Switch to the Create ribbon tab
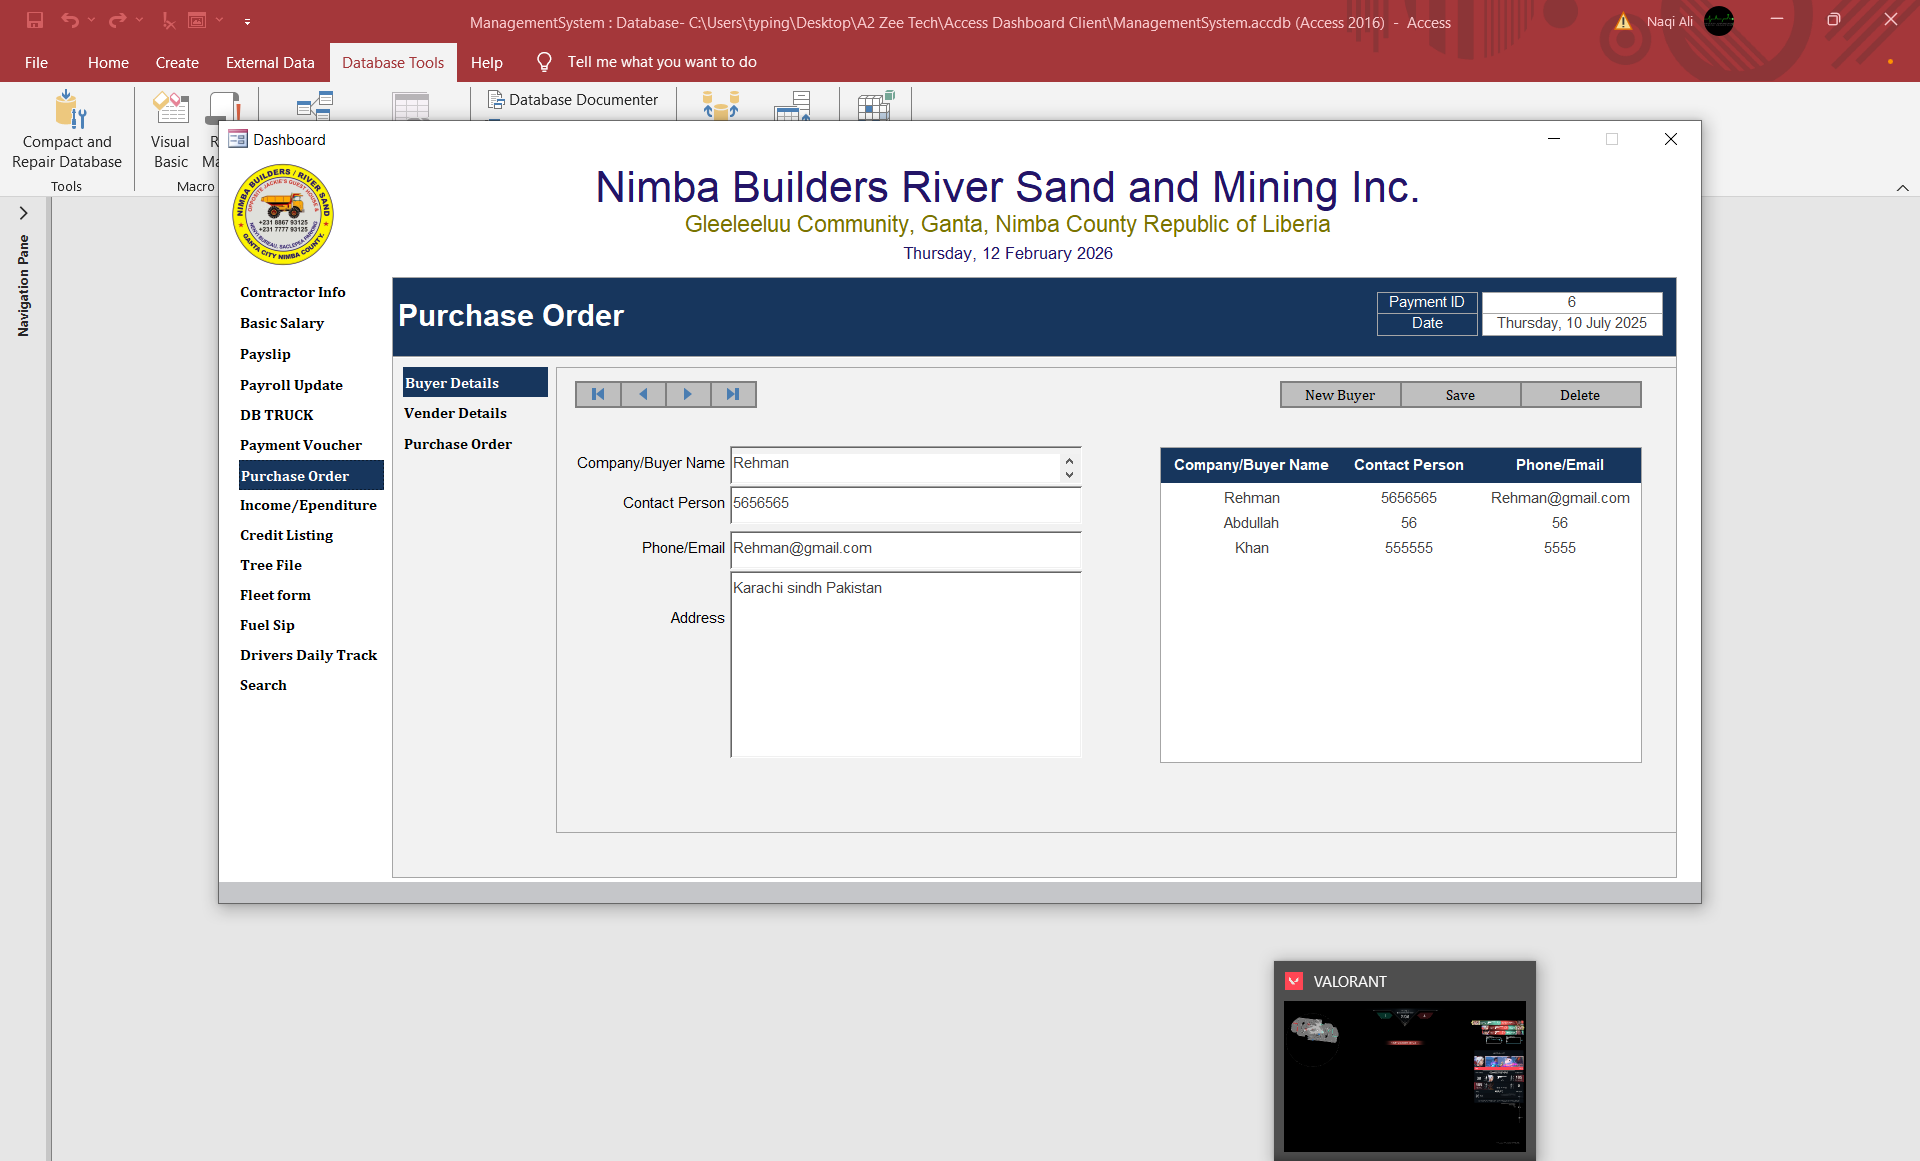The image size is (1920, 1161). coord(177,62)
